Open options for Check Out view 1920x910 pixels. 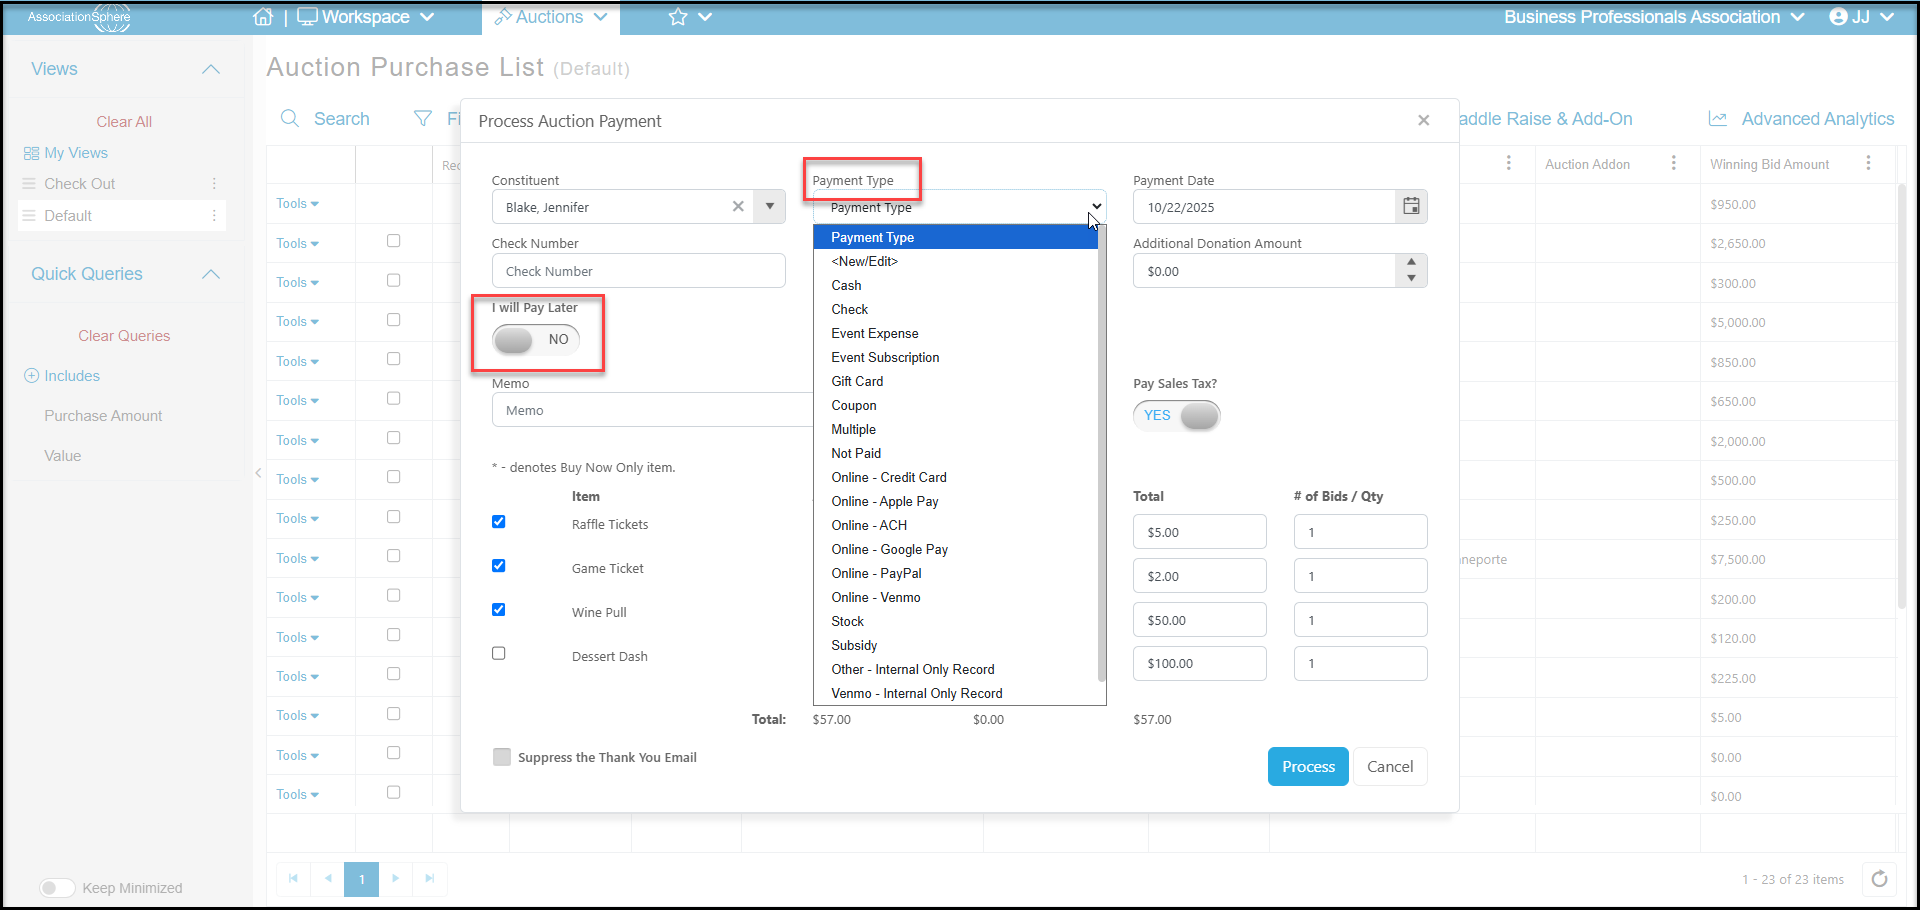(x=214, y=184)
